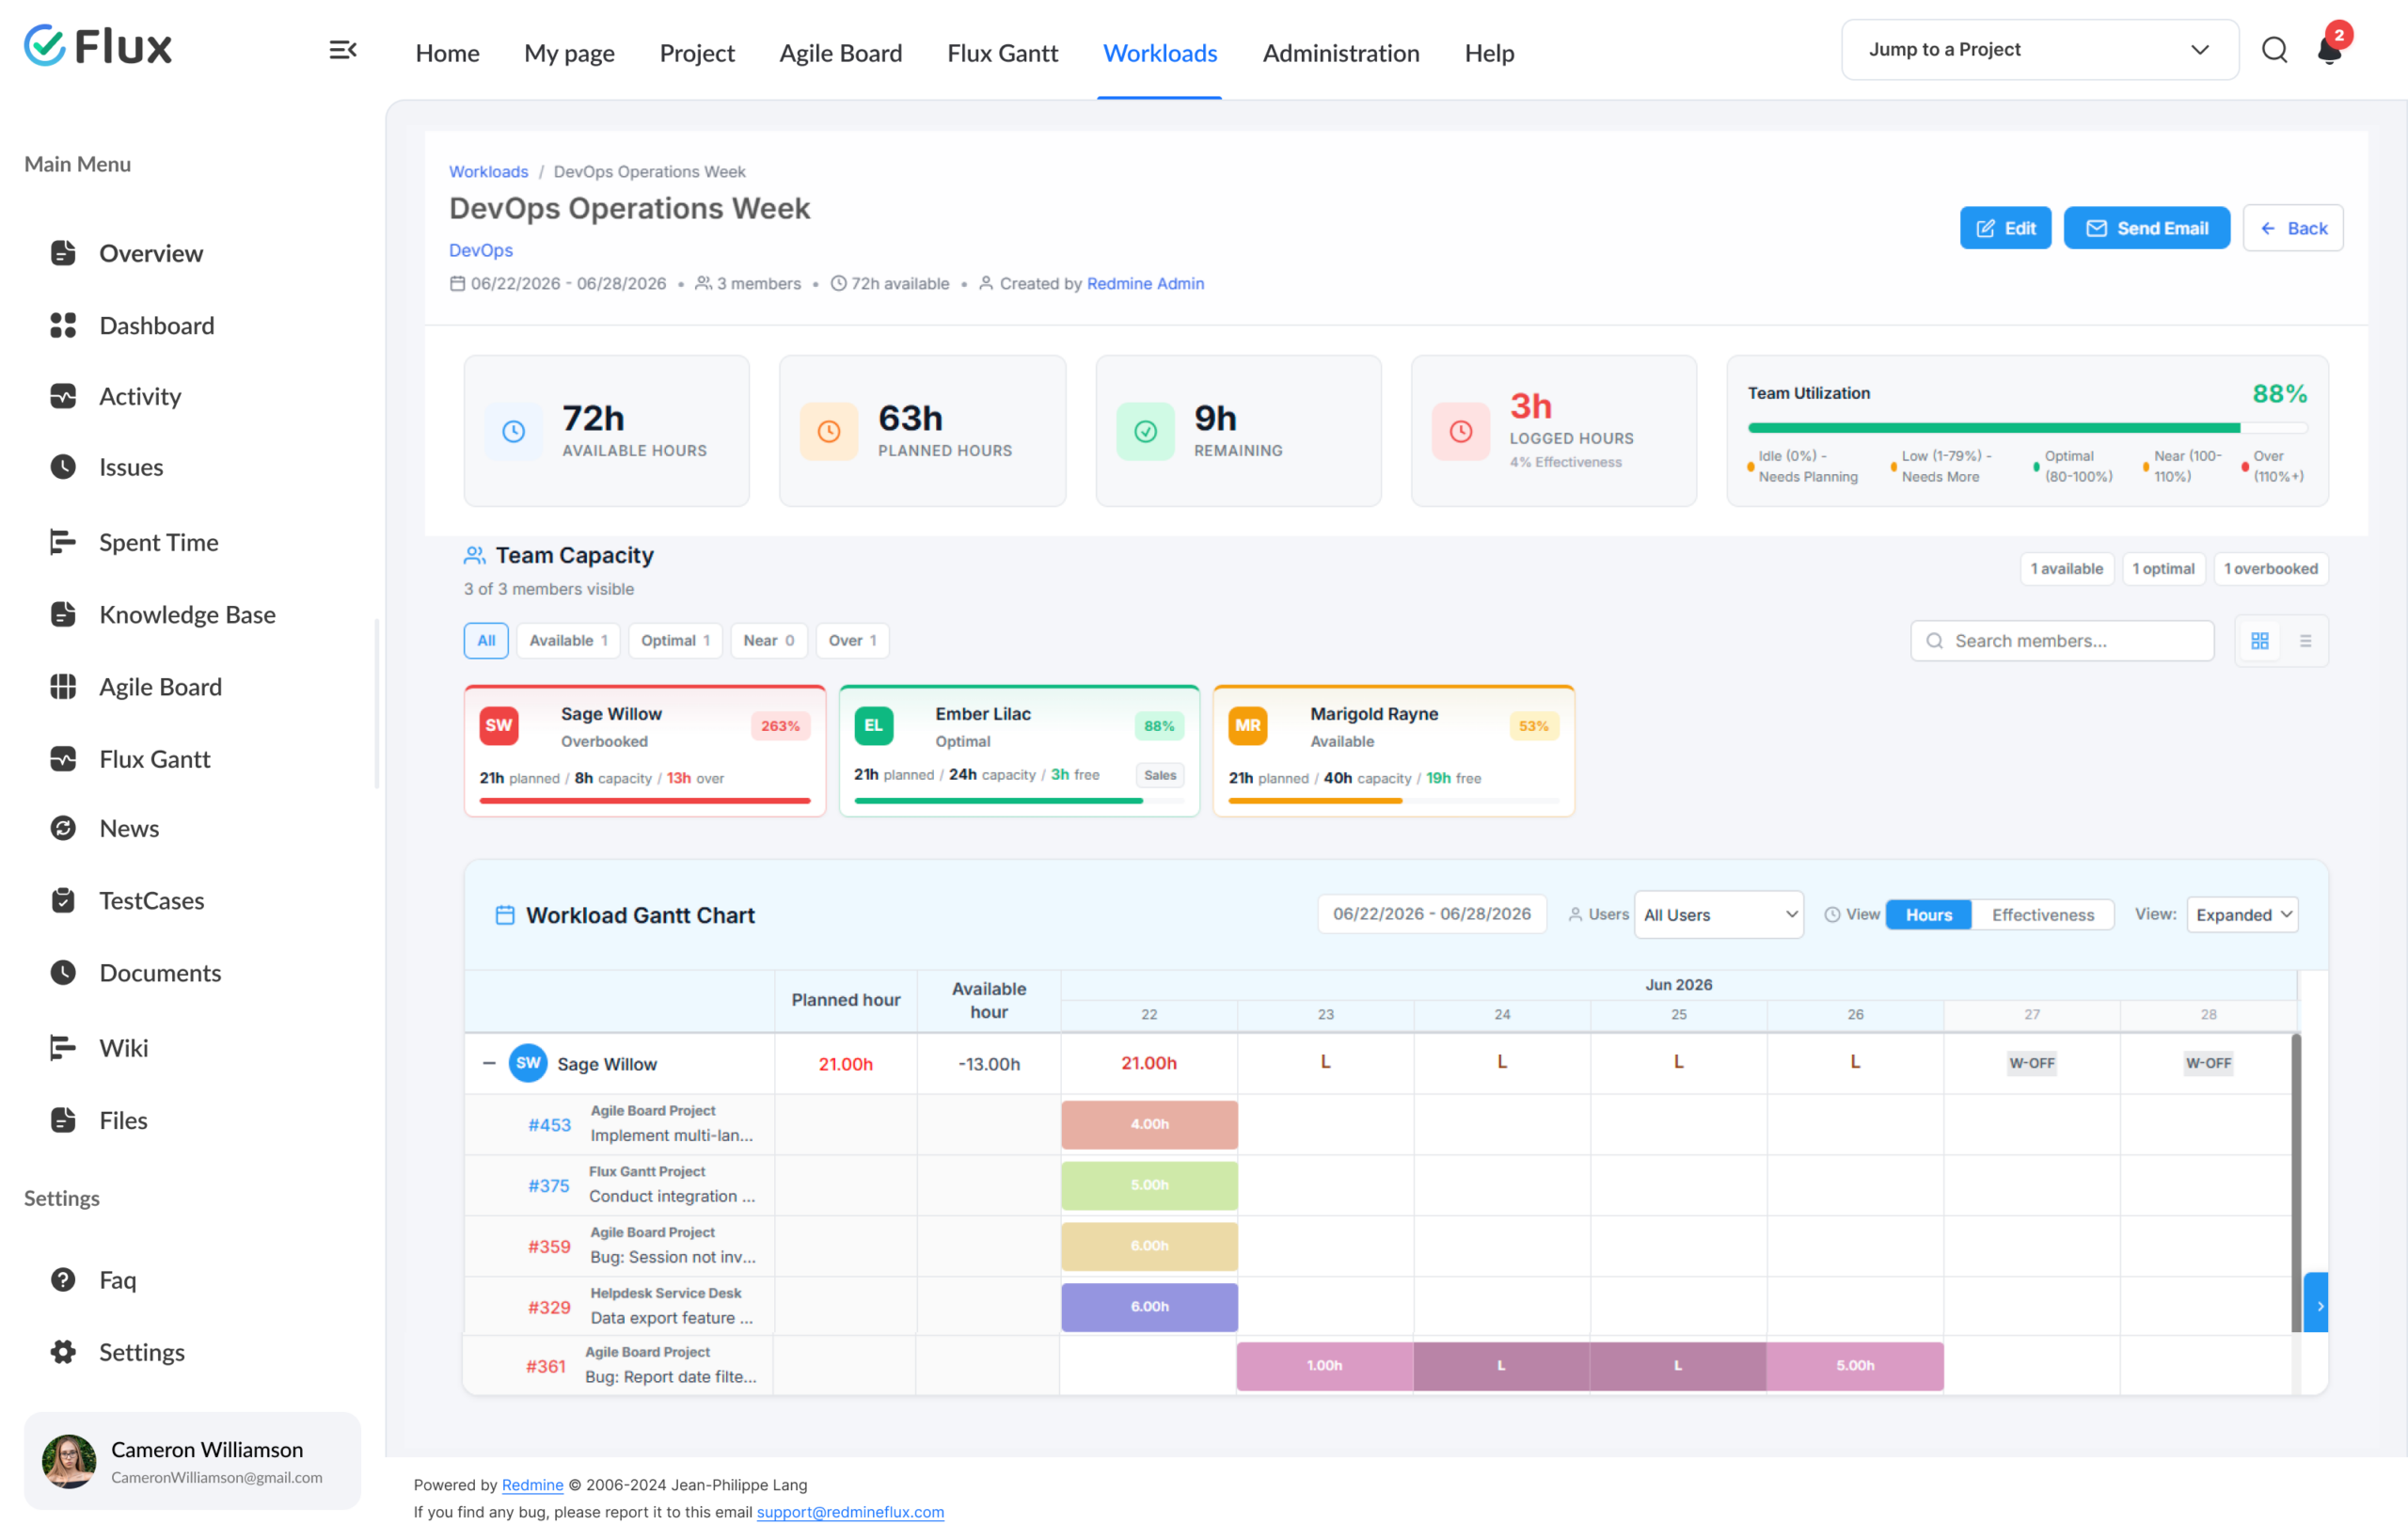The image size is (2408, 1540).
Task: Click the Available Hours clock icon
Action: point(513,431)
